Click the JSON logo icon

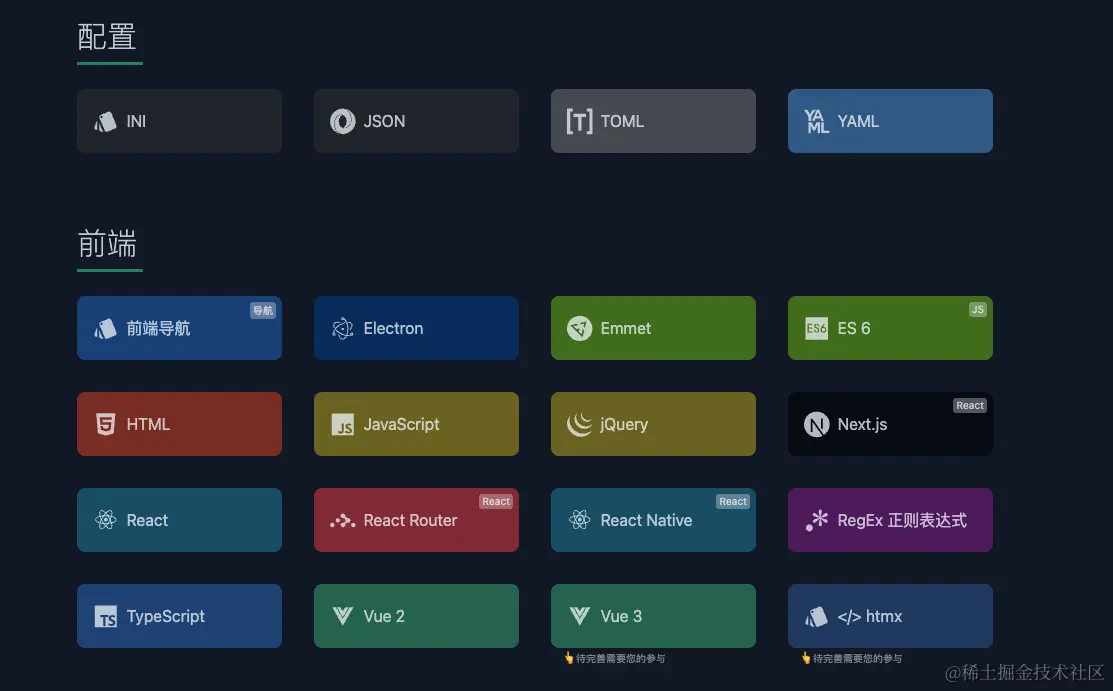342,121
